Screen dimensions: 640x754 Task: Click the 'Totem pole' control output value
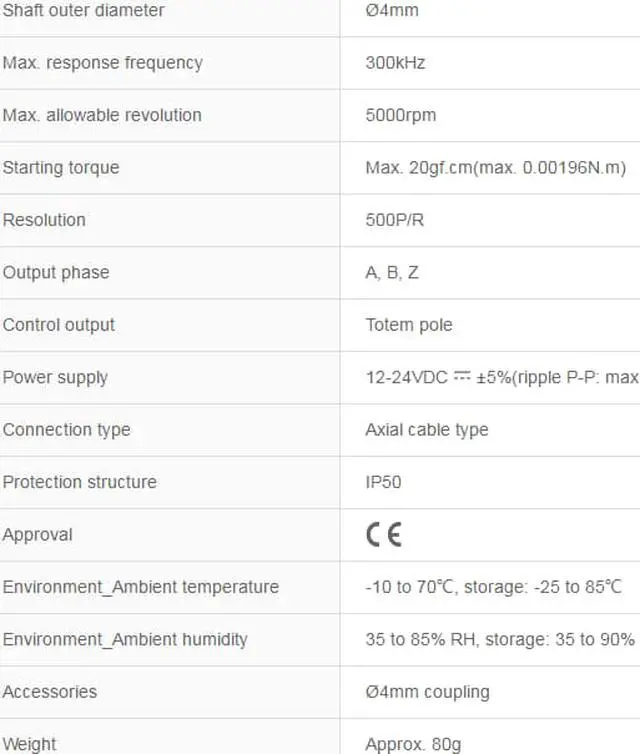coord(408,325)
